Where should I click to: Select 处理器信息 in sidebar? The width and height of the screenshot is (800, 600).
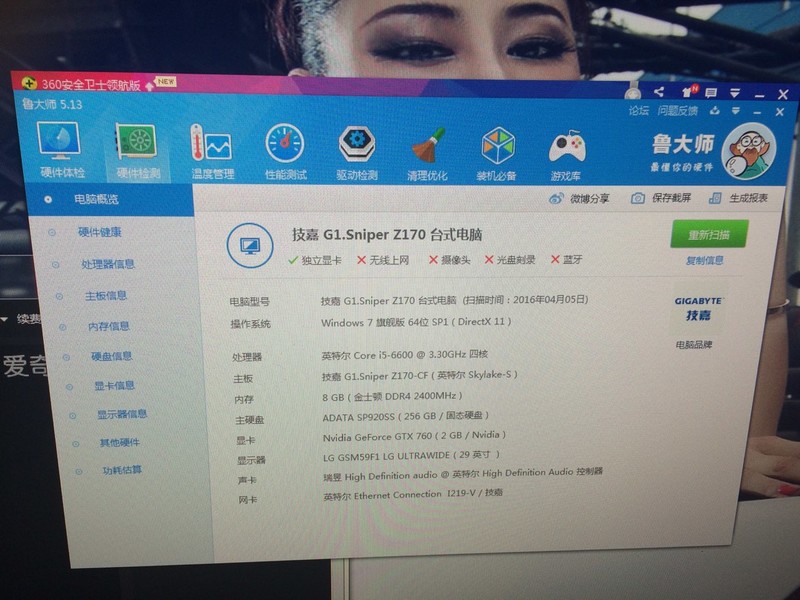pos(108,264)
